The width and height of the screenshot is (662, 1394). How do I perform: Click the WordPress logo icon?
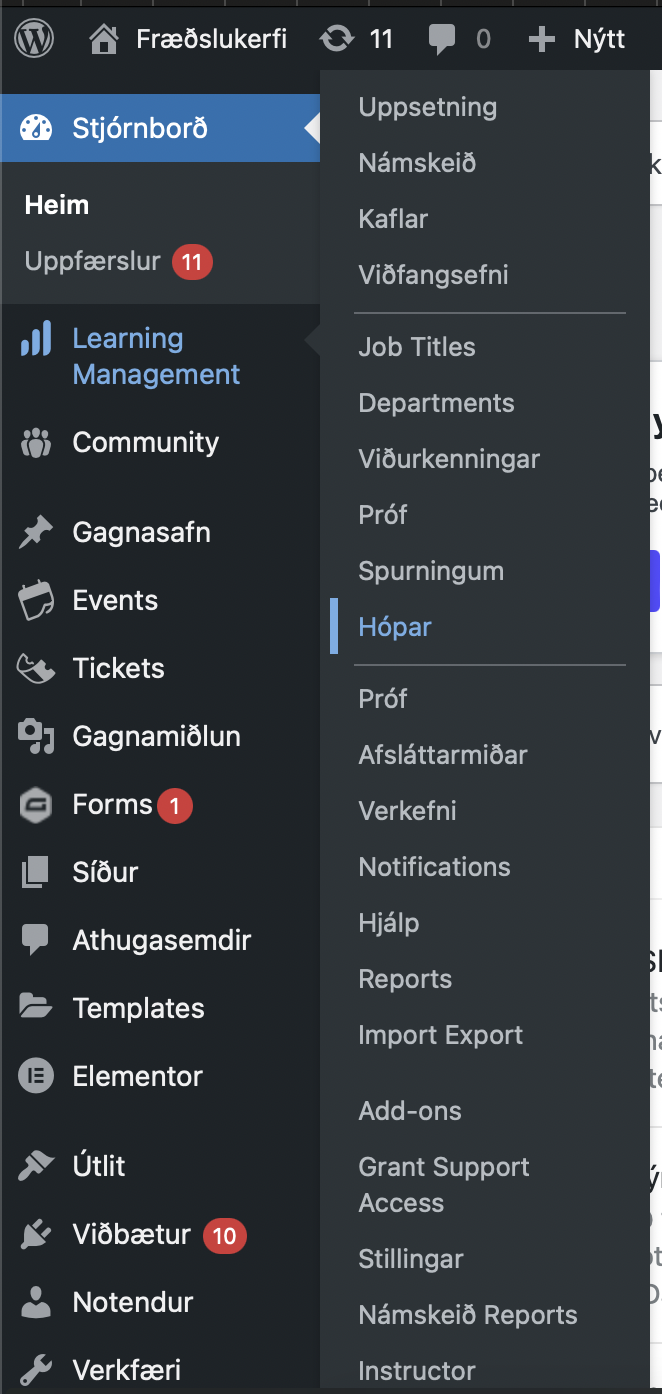tap(35, 39)
